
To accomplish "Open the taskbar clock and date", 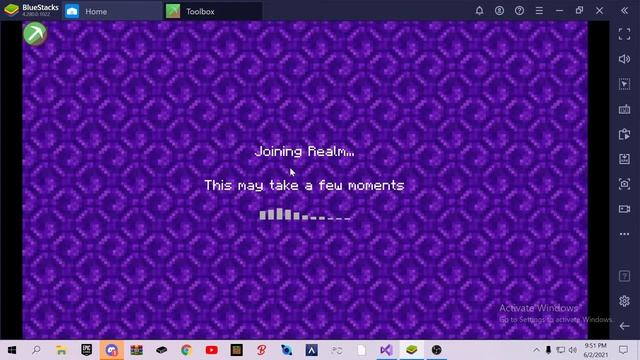I will pyautogui.click(x=596, y=350).
